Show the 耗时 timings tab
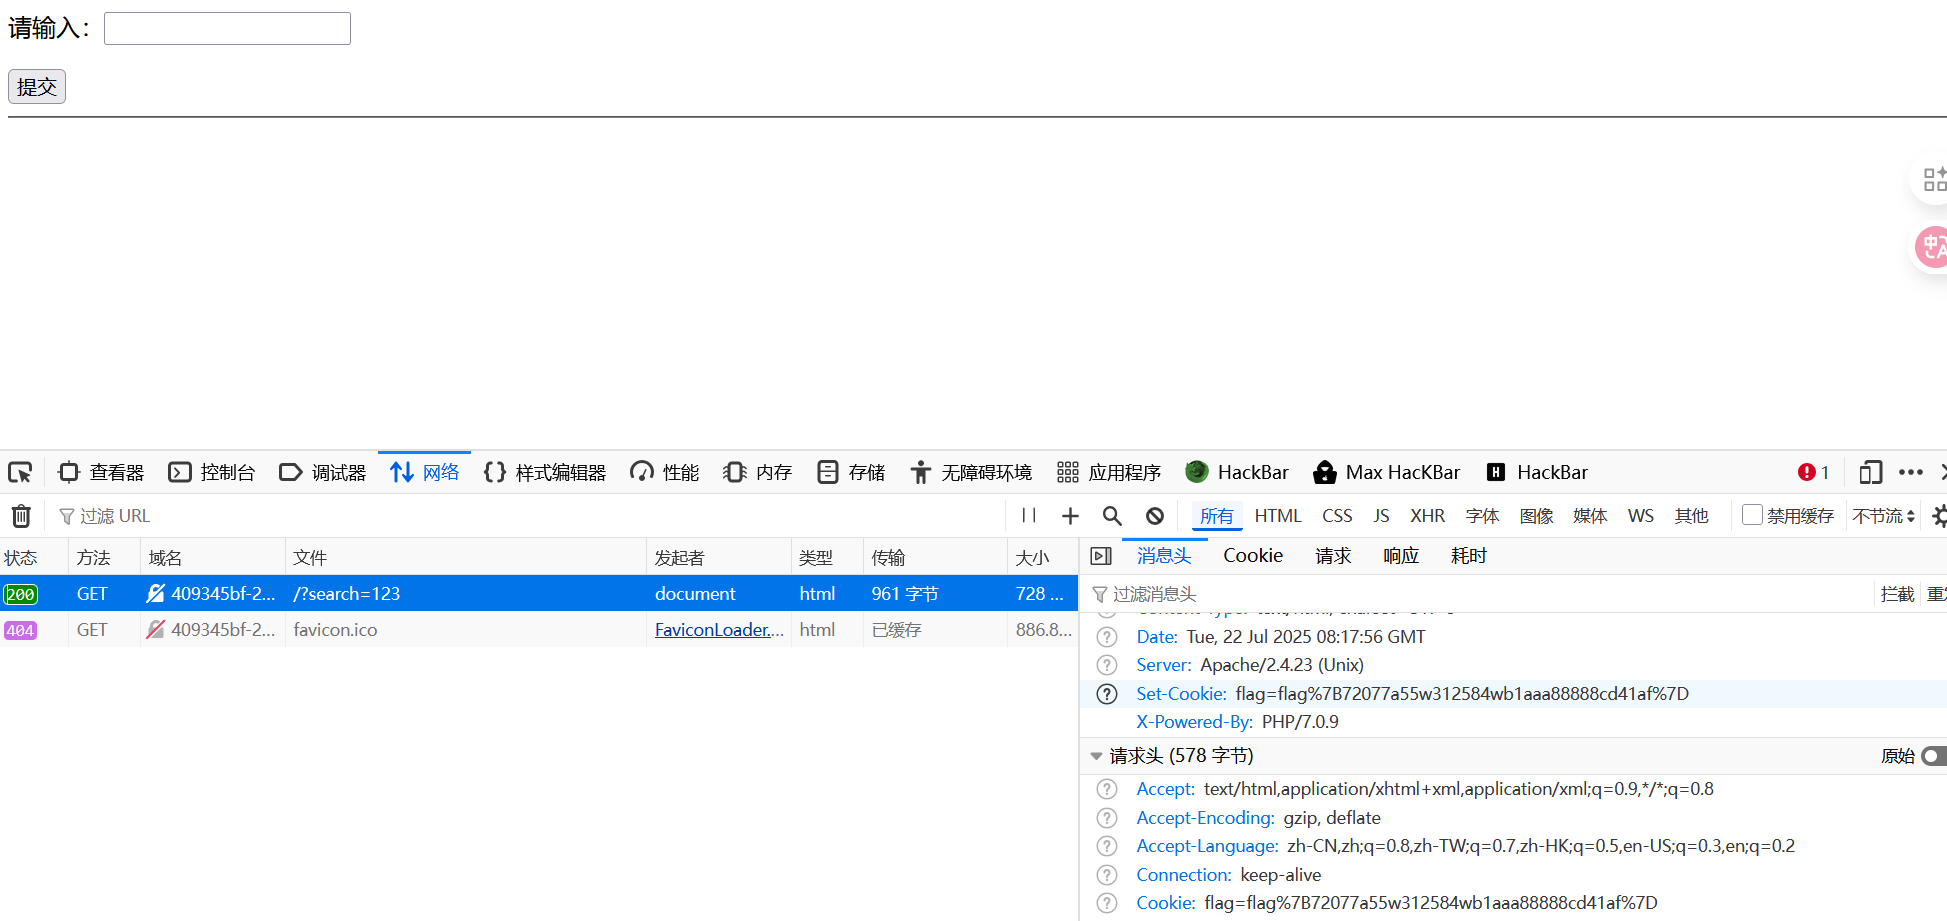The image size is (1947, 921). [x=1469, y=556]
